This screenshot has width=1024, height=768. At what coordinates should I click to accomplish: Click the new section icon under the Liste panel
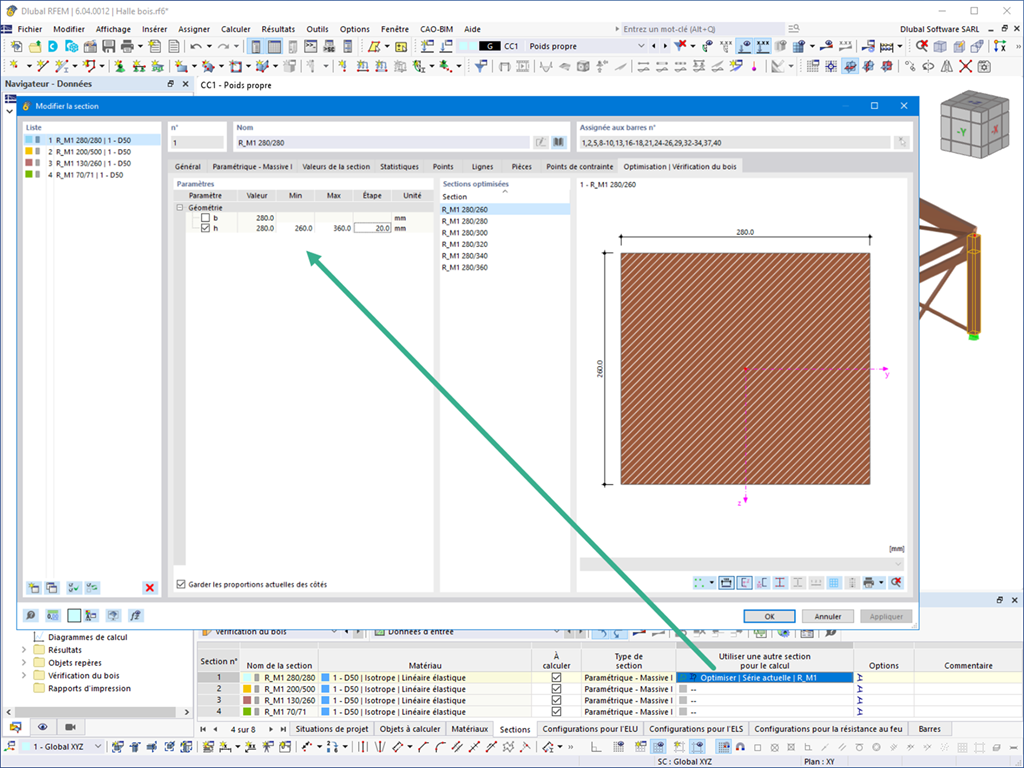(33, 588)
